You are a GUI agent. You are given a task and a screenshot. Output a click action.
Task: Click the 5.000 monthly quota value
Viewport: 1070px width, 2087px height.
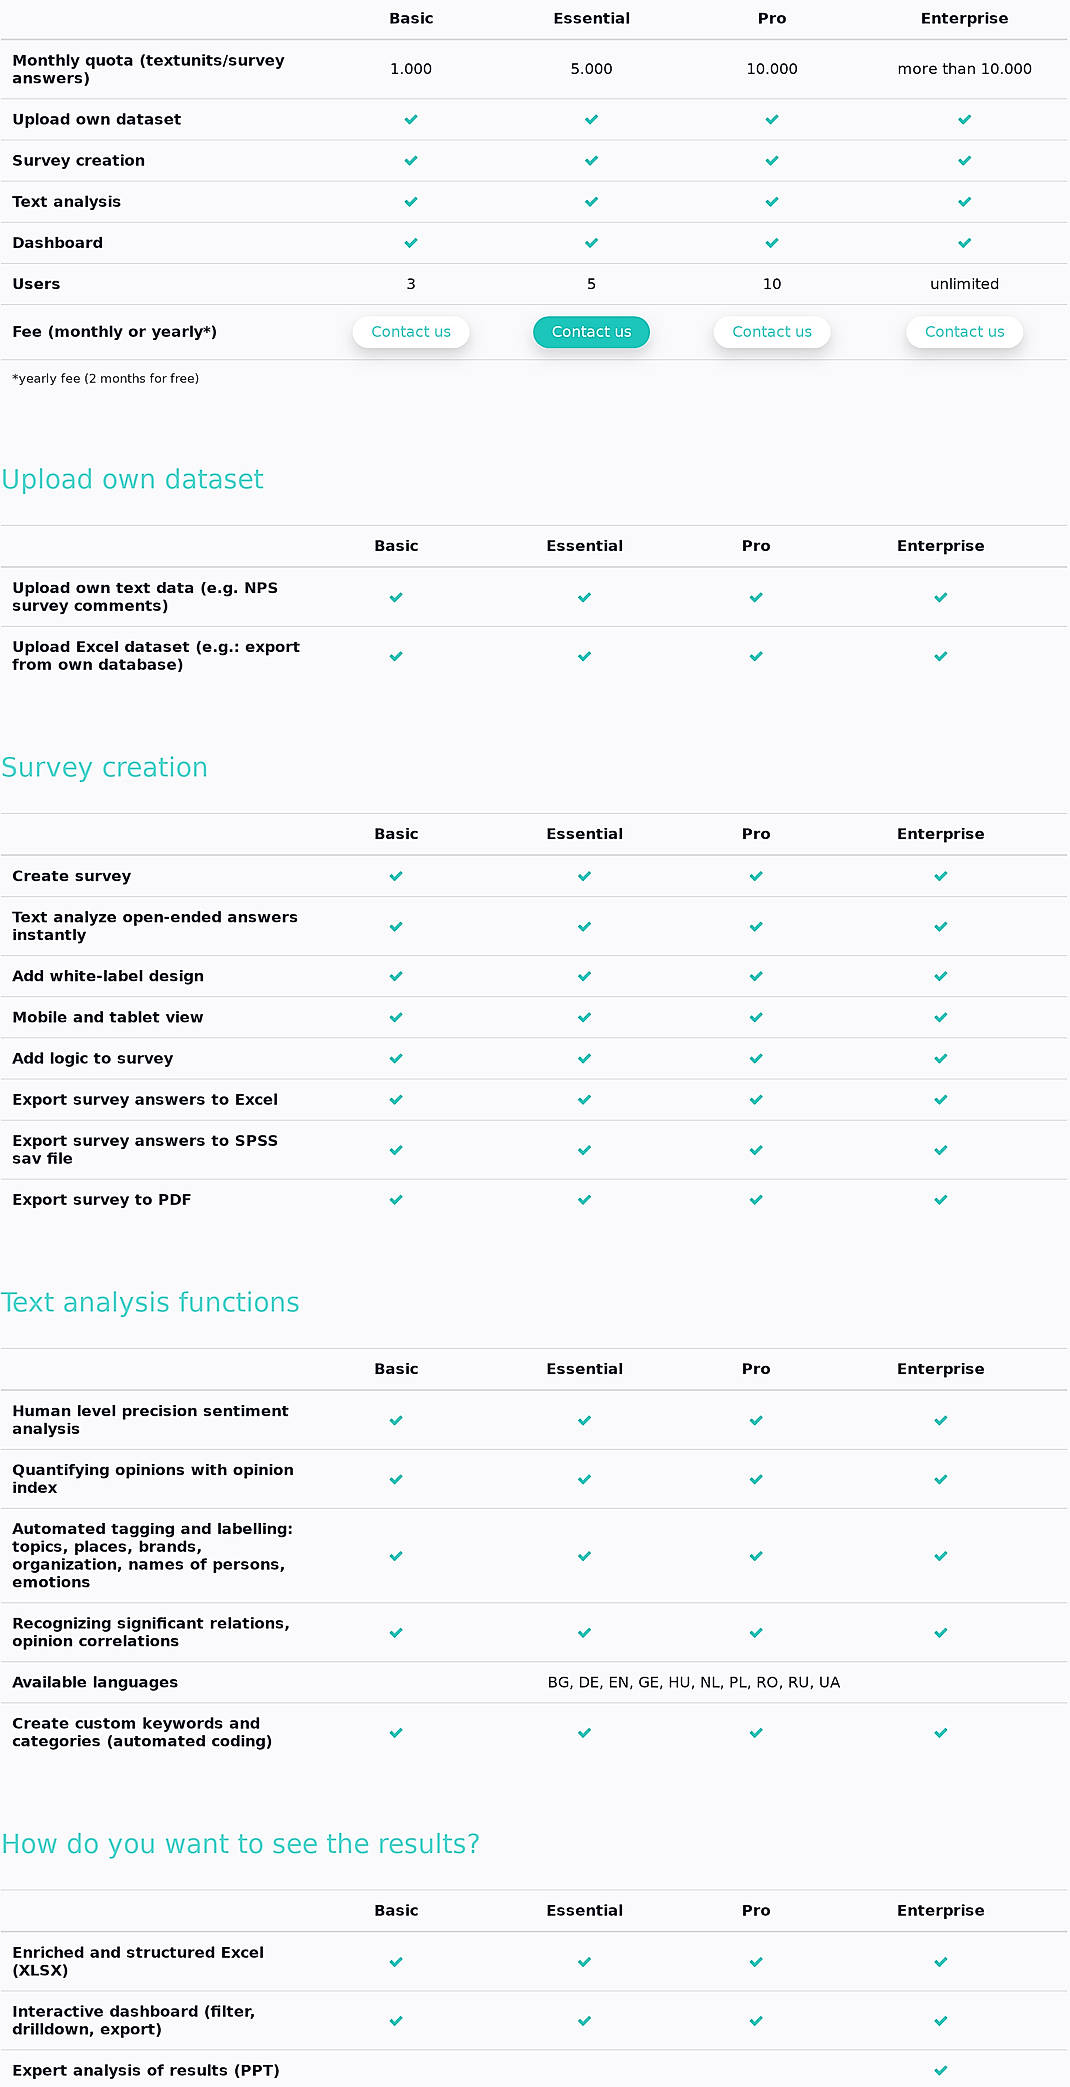pyautogui.click(x=591, y=69)
